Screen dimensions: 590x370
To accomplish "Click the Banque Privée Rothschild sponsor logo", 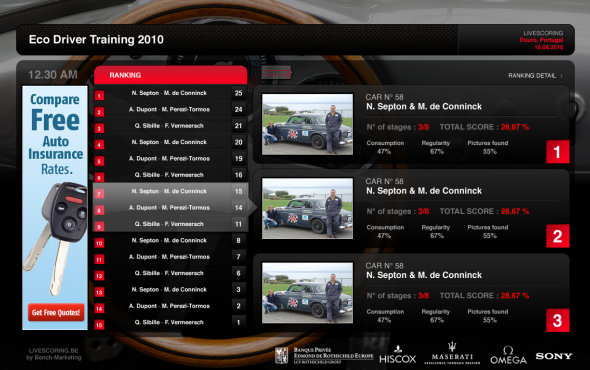I will tap(324, 355).
